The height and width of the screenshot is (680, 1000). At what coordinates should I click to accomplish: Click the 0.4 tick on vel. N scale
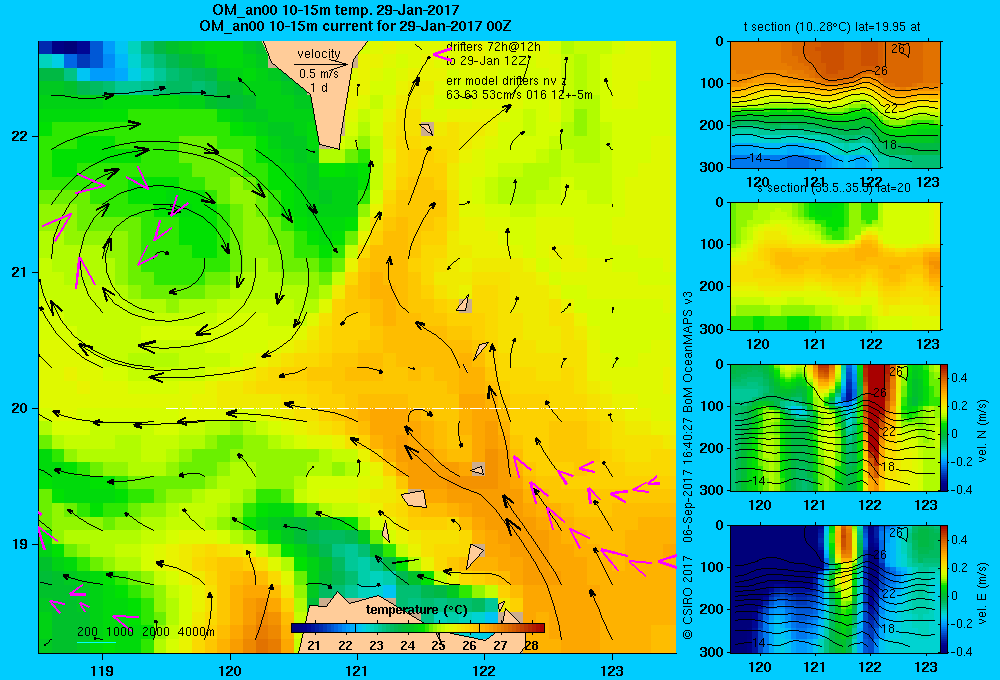[960, 378]
